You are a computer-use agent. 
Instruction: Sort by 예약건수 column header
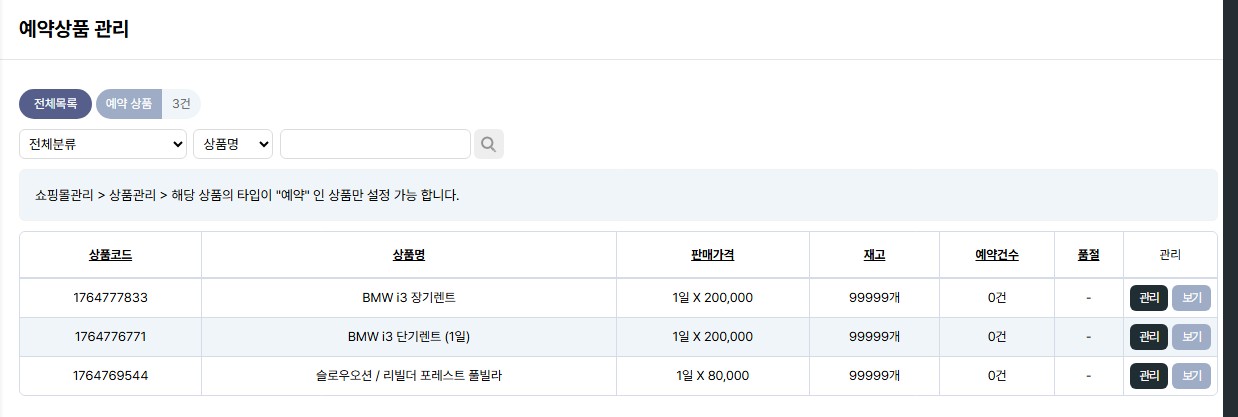(996, 255)
